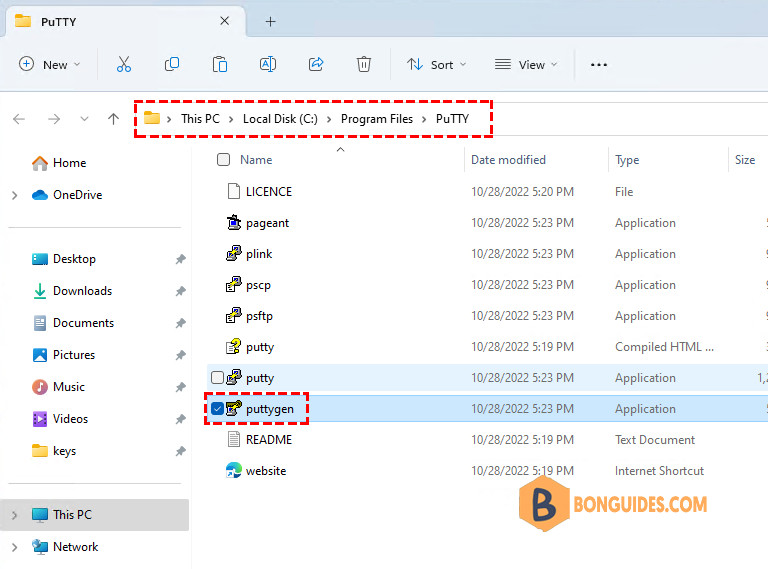The width and height of the screenshot is (768, 569).
Task: Check the box for putty Application row
Action: point(217,378)
